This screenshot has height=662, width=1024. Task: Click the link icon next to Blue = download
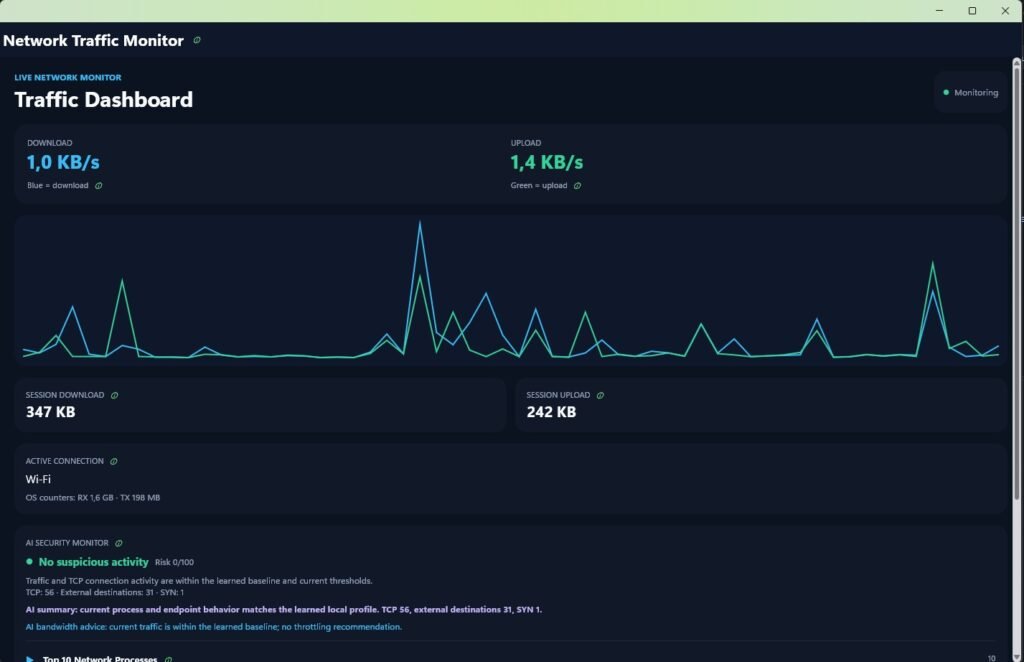[x=99, y=185]
